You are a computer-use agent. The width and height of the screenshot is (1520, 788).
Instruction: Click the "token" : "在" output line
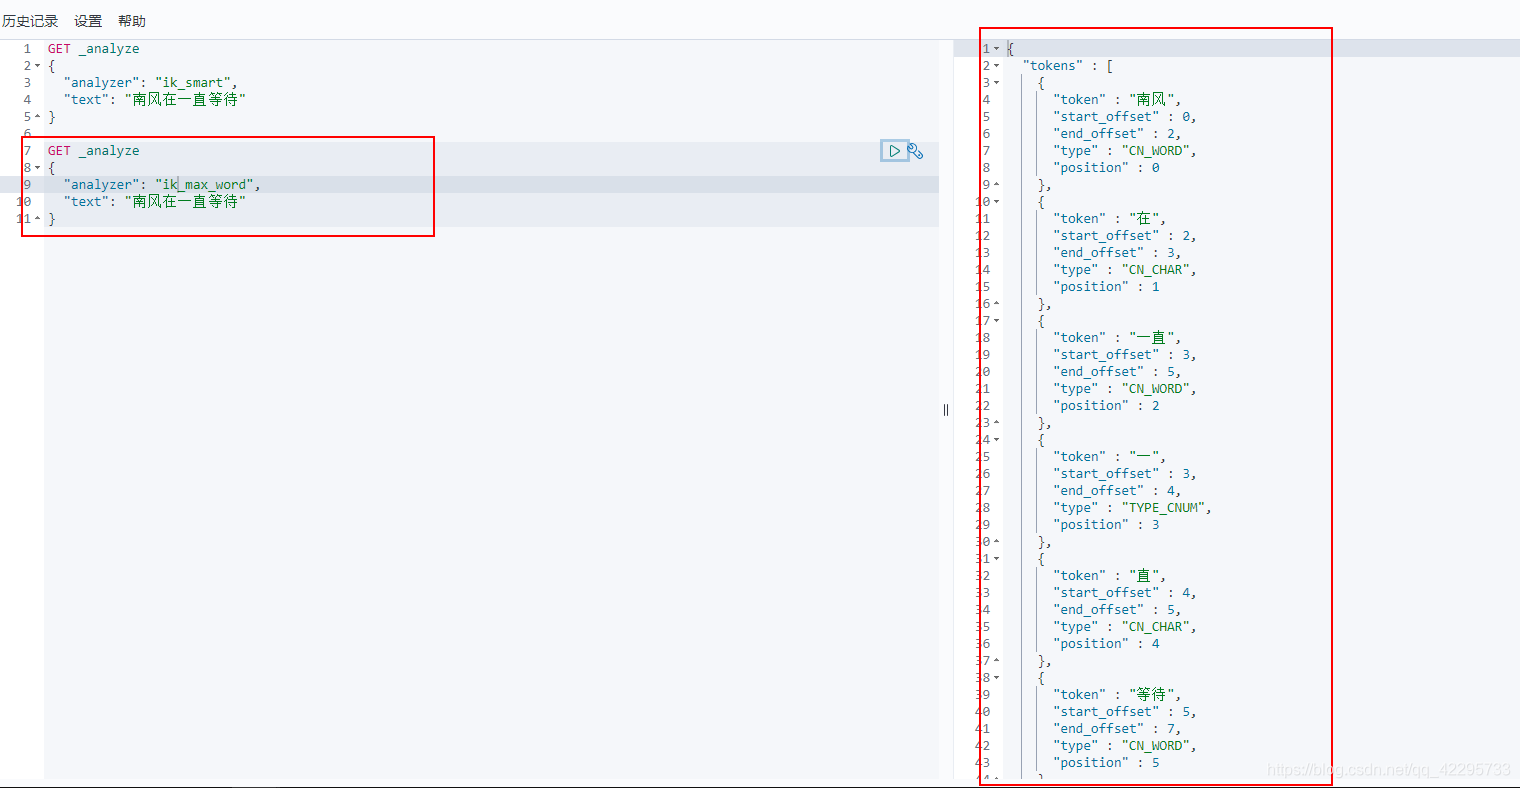[1110, 219]
